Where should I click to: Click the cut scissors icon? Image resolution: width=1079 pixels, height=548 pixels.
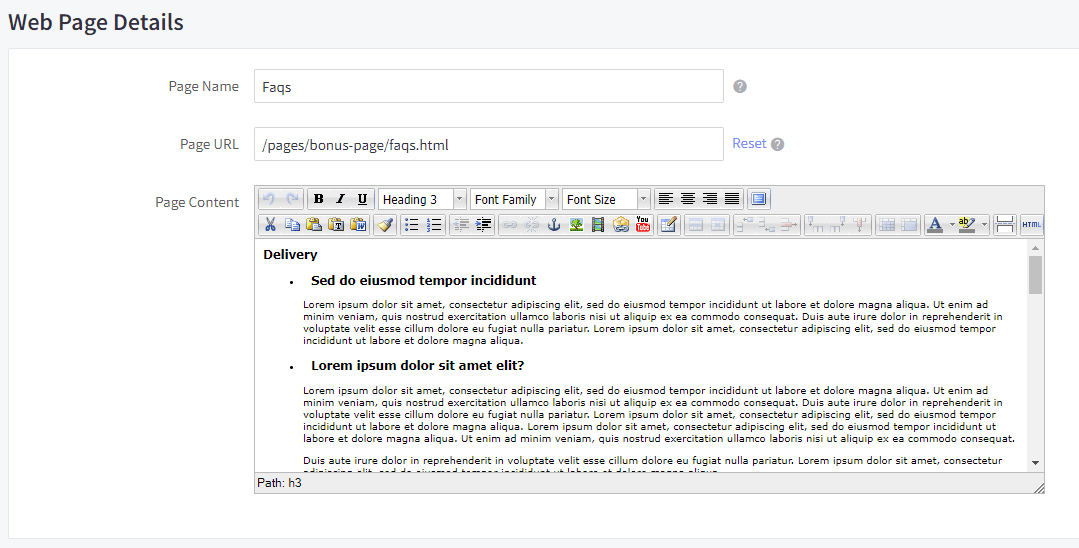tap(269, 225)
